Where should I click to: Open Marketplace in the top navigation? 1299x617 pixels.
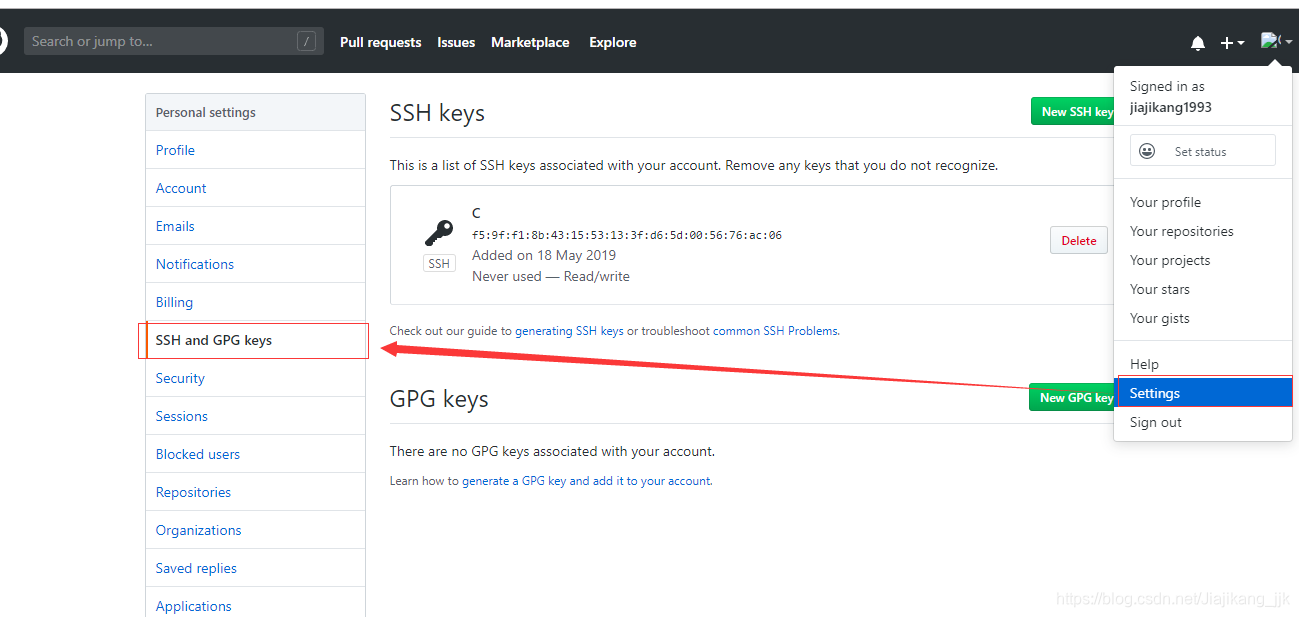coord(530,42)
